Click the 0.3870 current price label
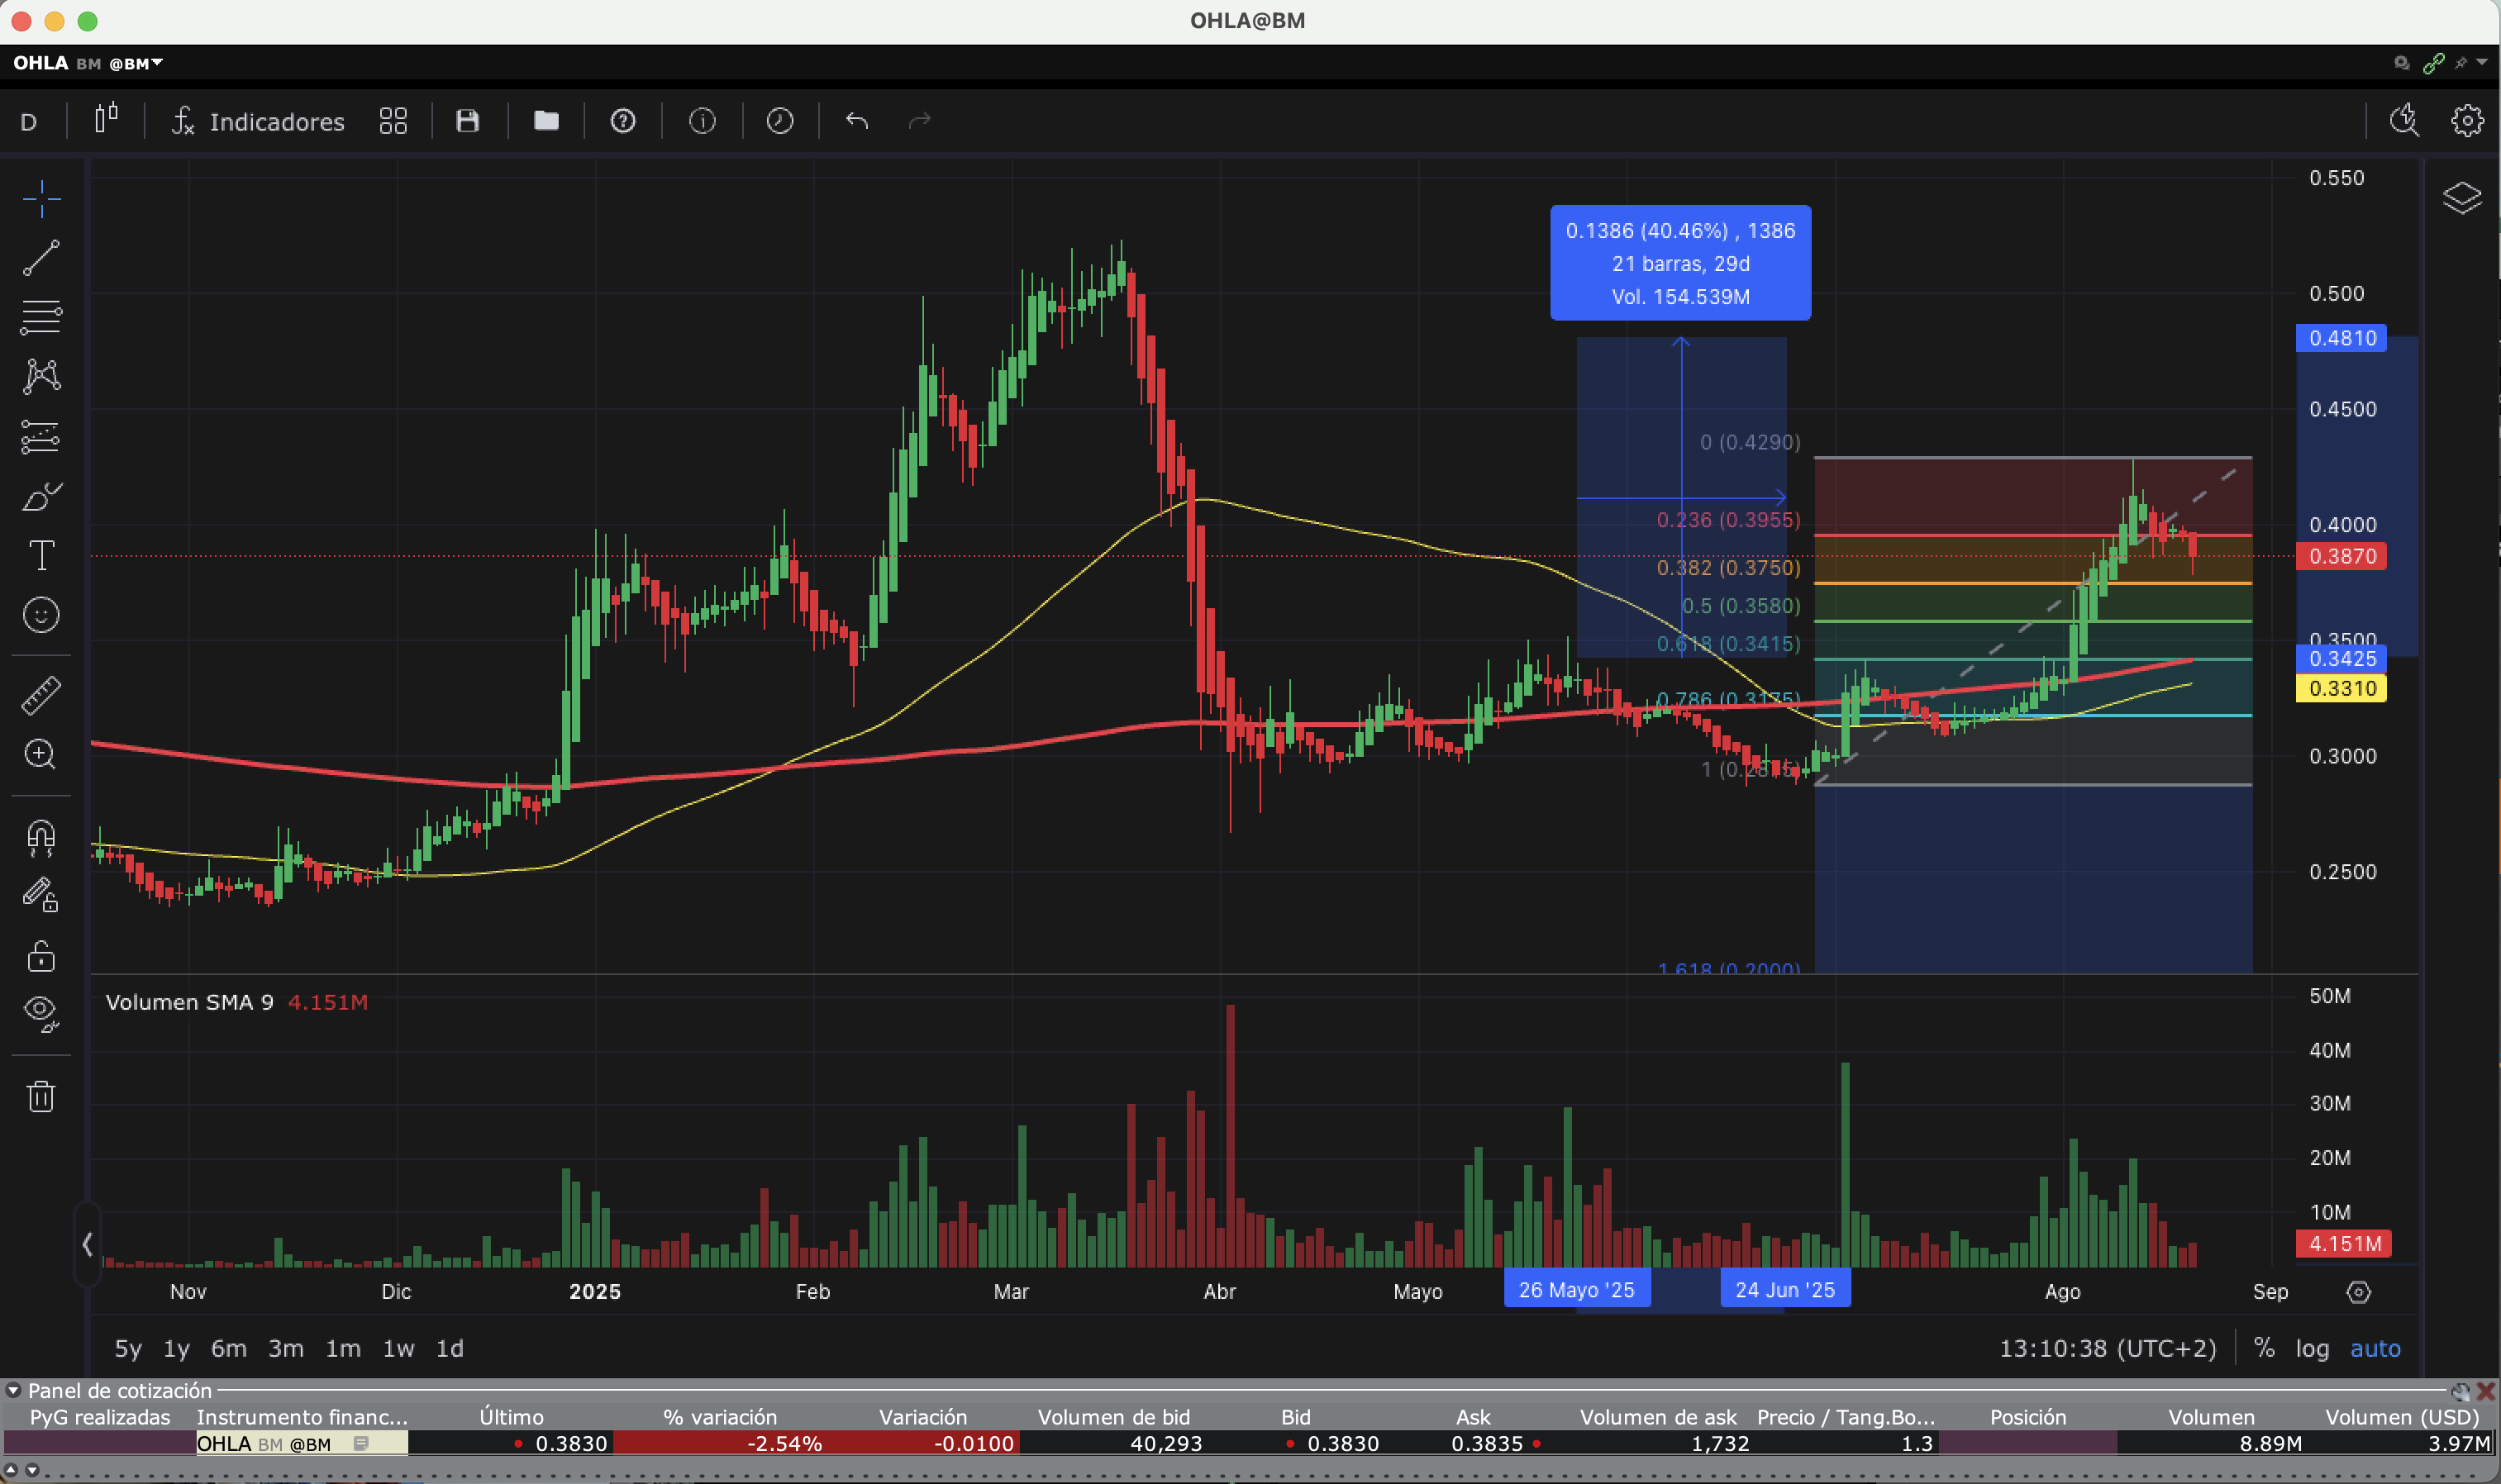Viewport: 2501px width, 1484px height. (x=2341, y=556)
